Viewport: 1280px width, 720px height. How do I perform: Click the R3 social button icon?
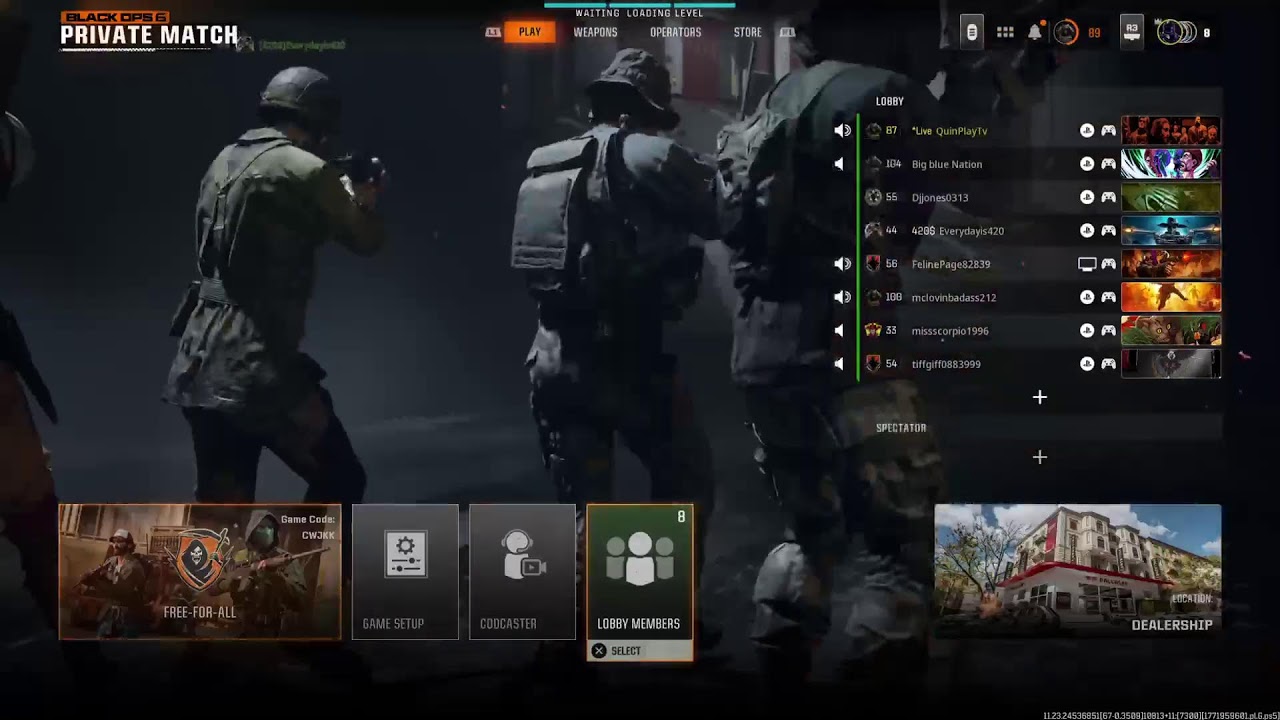pyautogui.click(x=1131, y=32)
